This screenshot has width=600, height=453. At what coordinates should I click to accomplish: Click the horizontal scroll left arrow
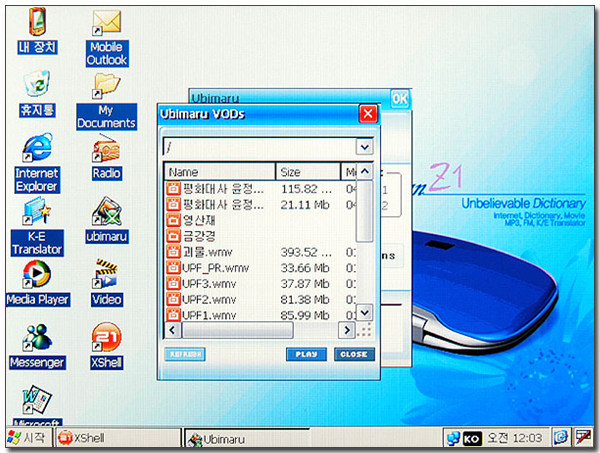[x=173, y=330]
